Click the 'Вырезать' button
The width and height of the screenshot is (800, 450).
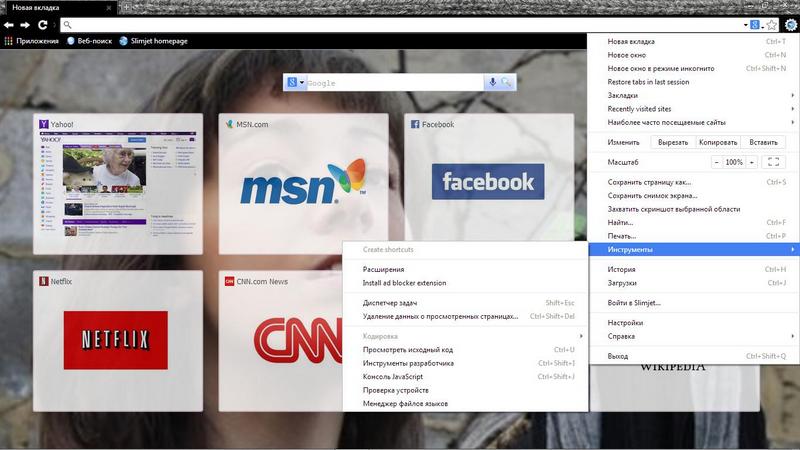(673, 142)
